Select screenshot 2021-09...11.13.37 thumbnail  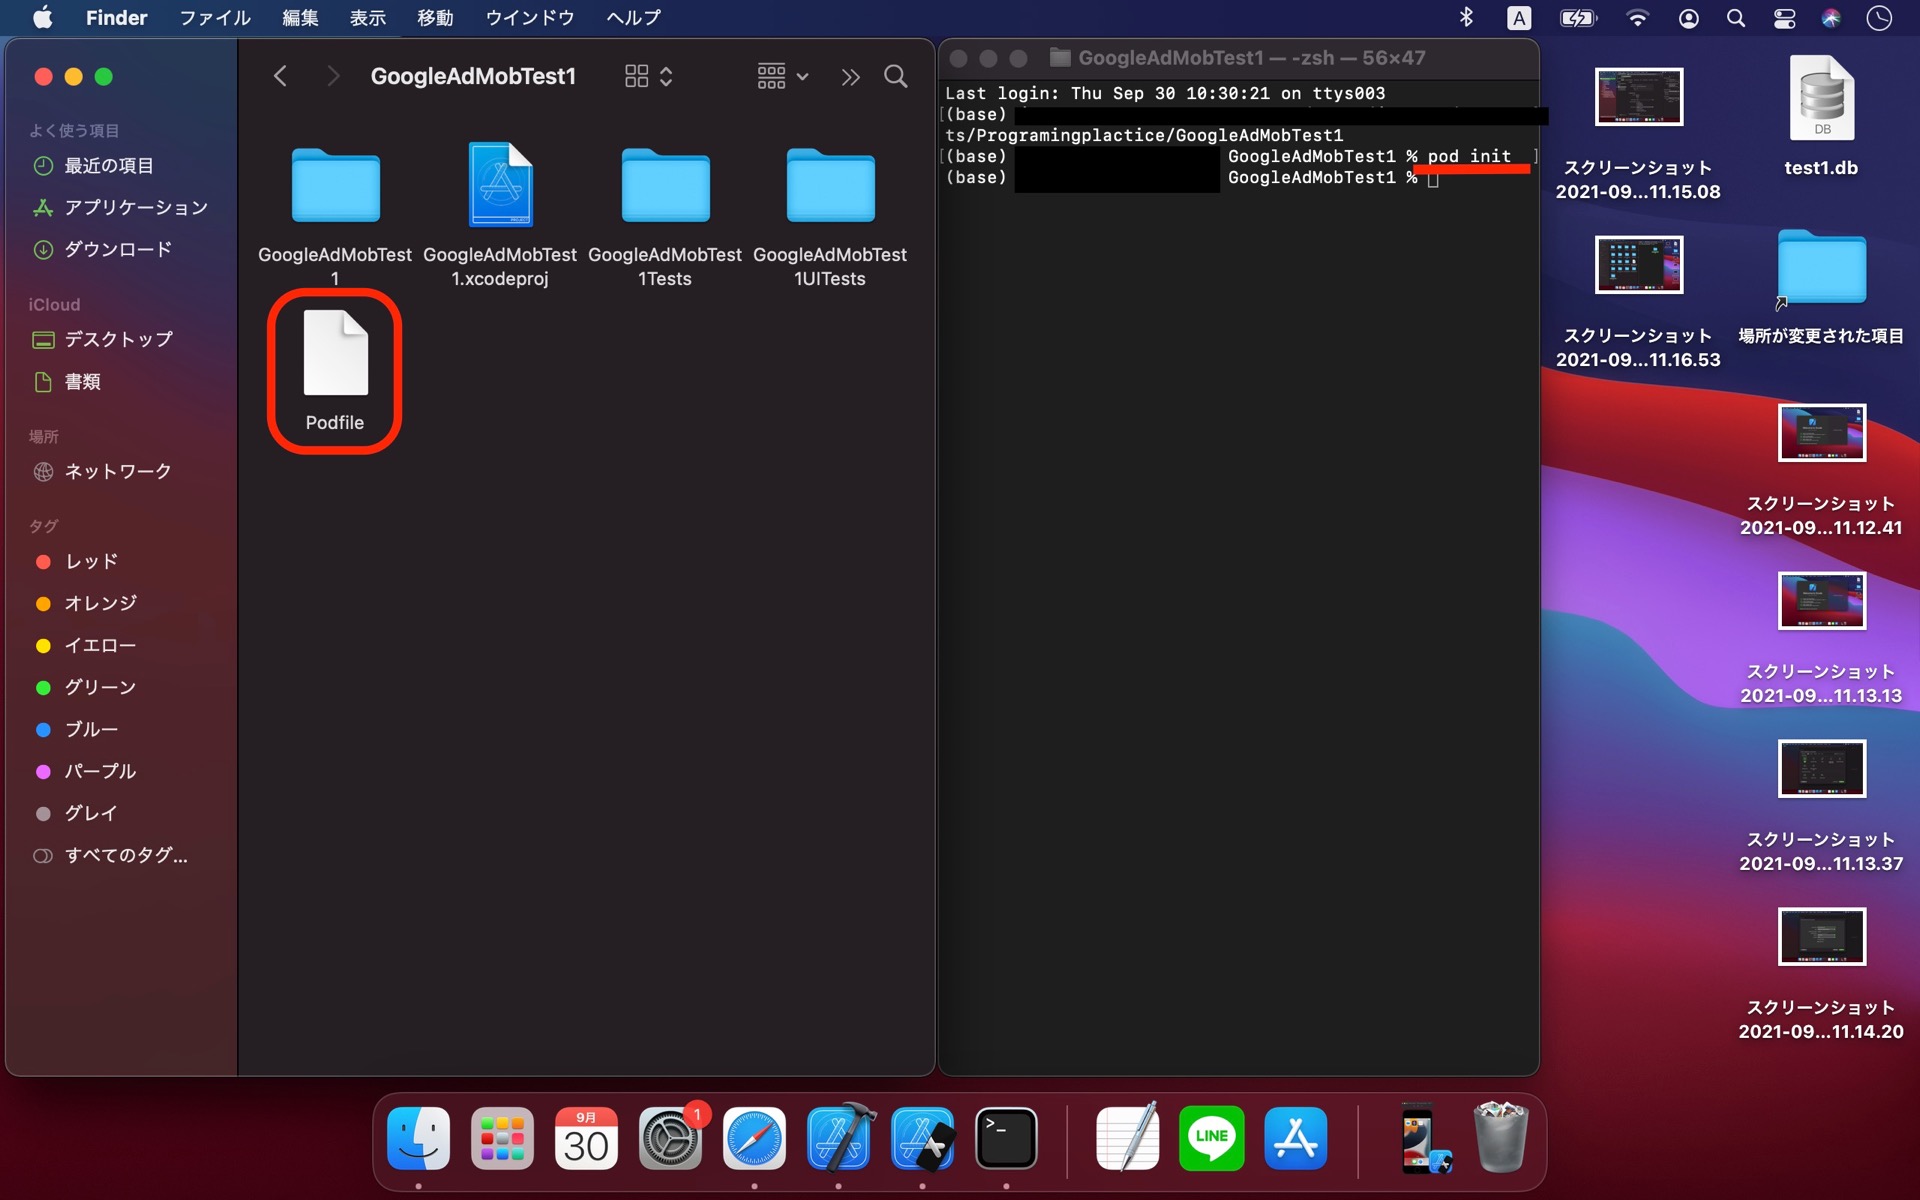(x=1821, y=769)
